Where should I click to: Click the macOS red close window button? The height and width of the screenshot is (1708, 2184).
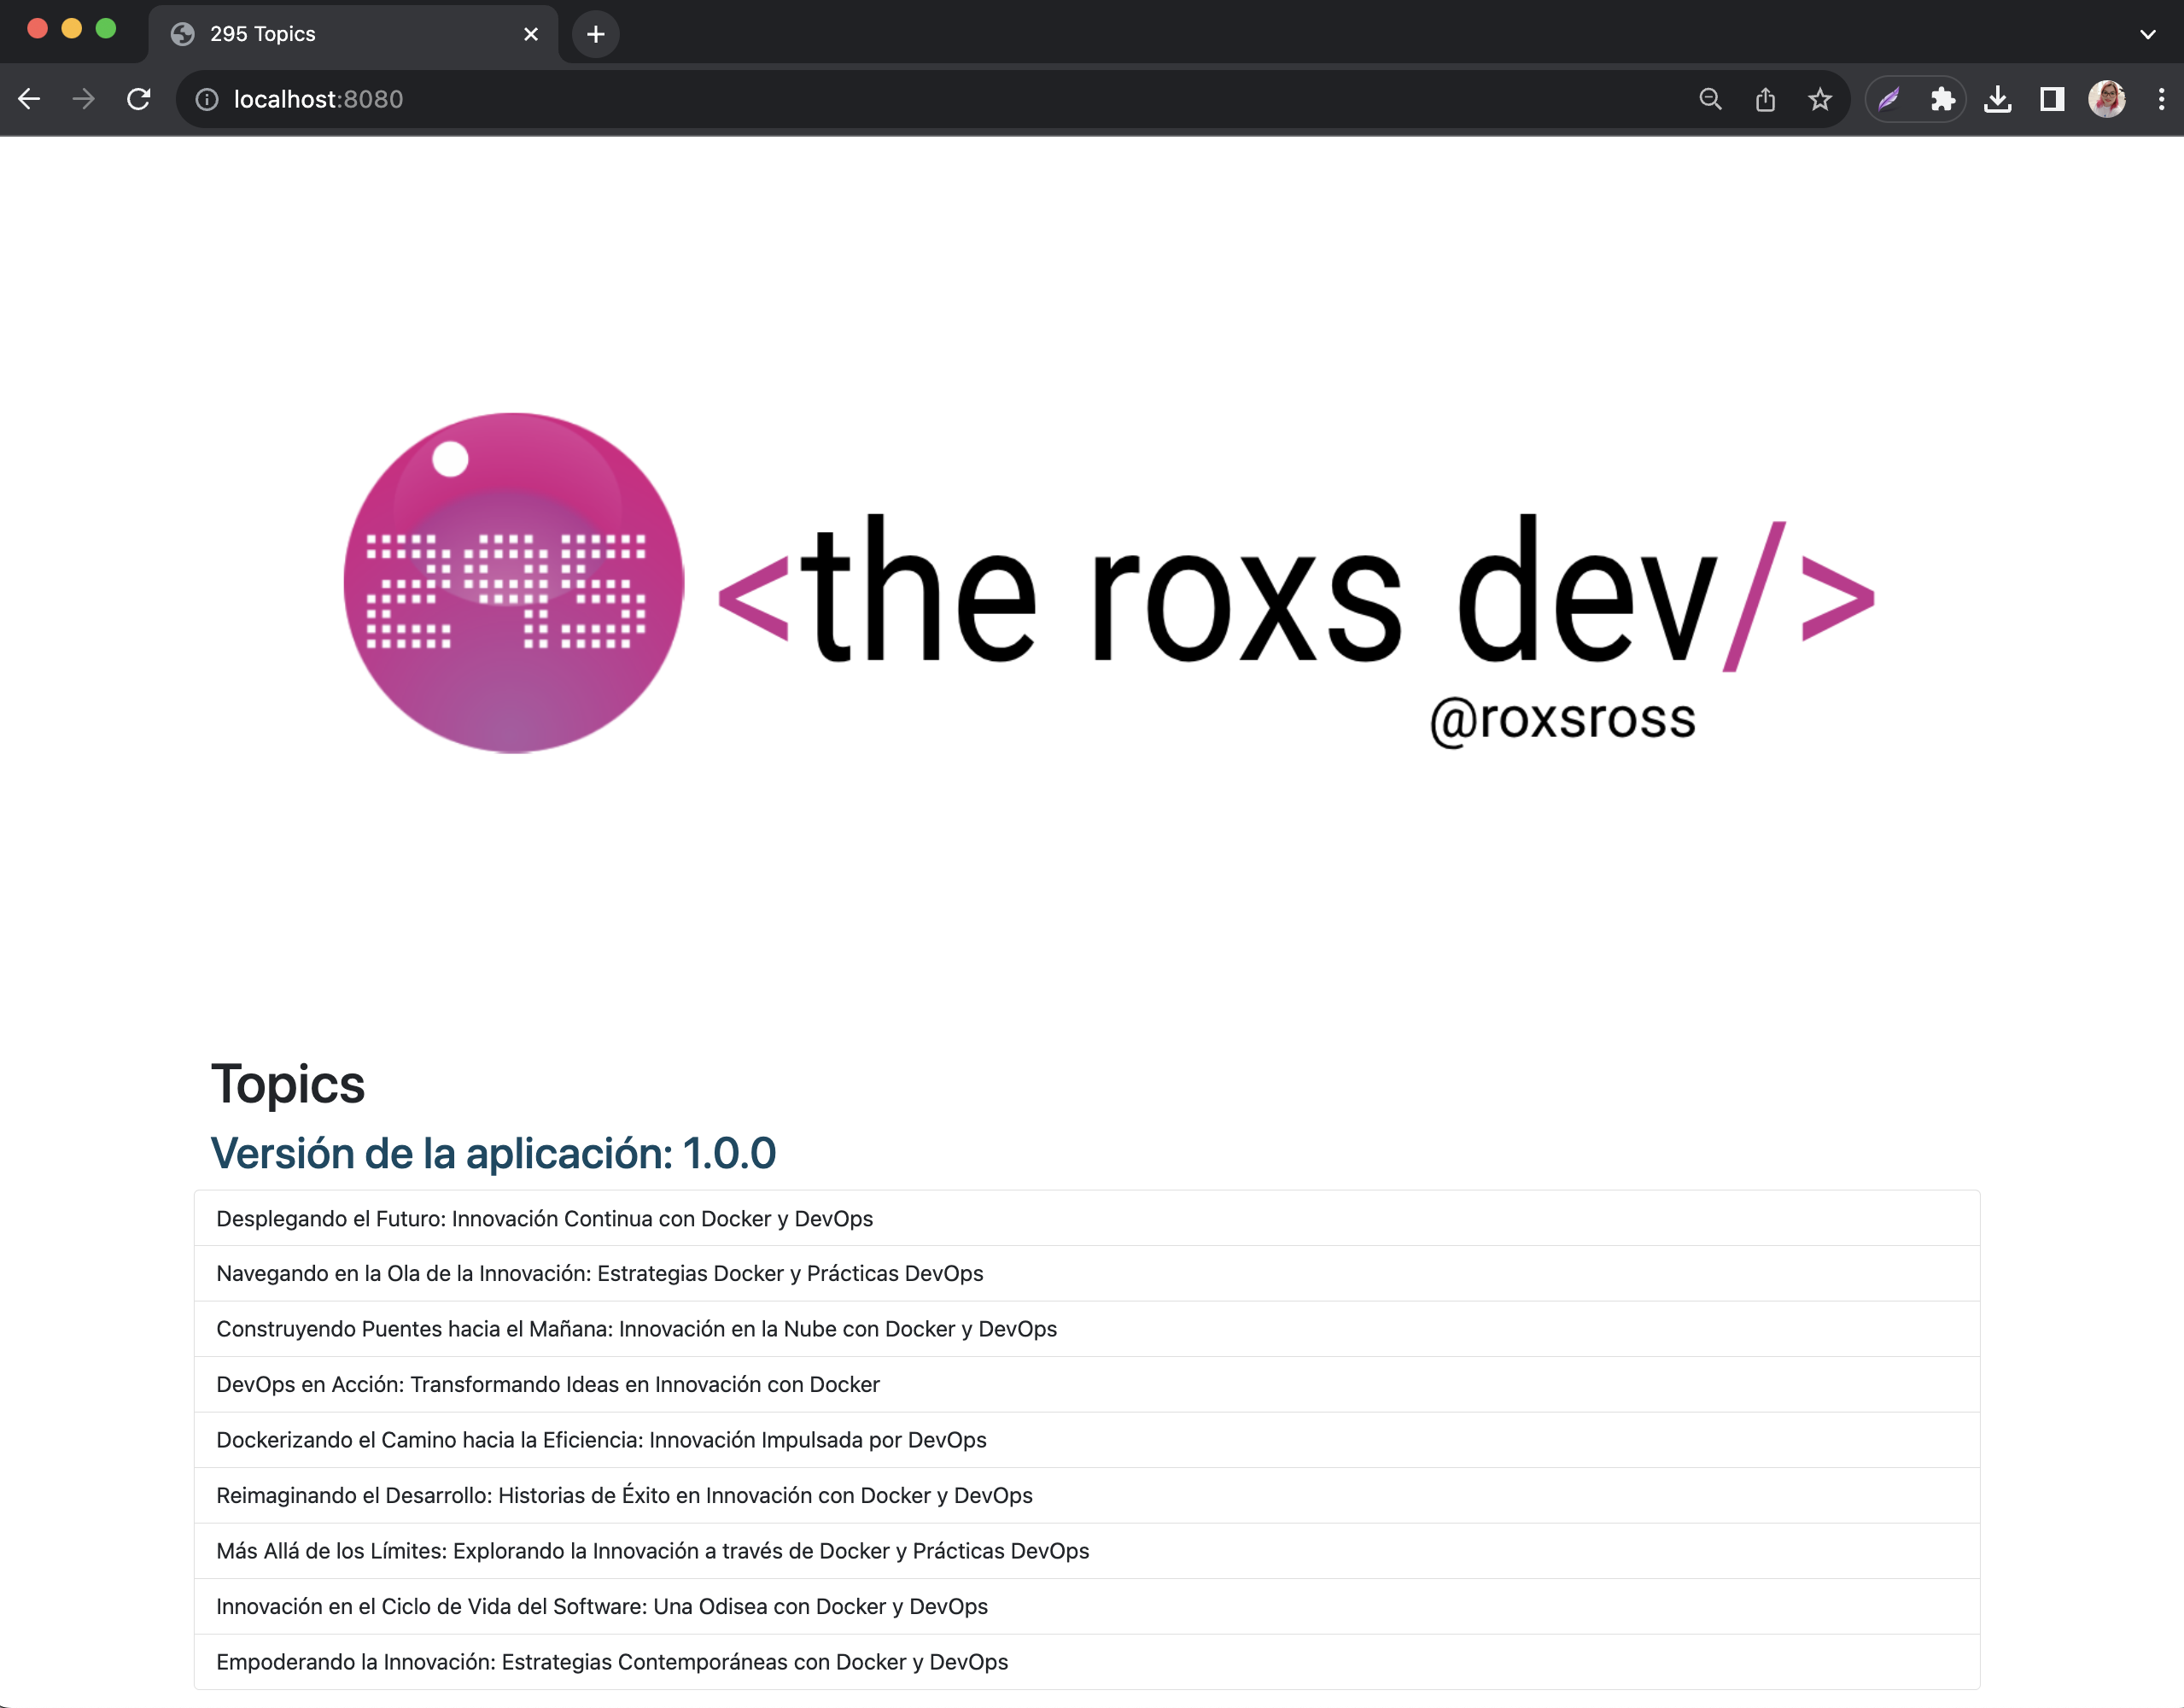[x=38, y=28]
